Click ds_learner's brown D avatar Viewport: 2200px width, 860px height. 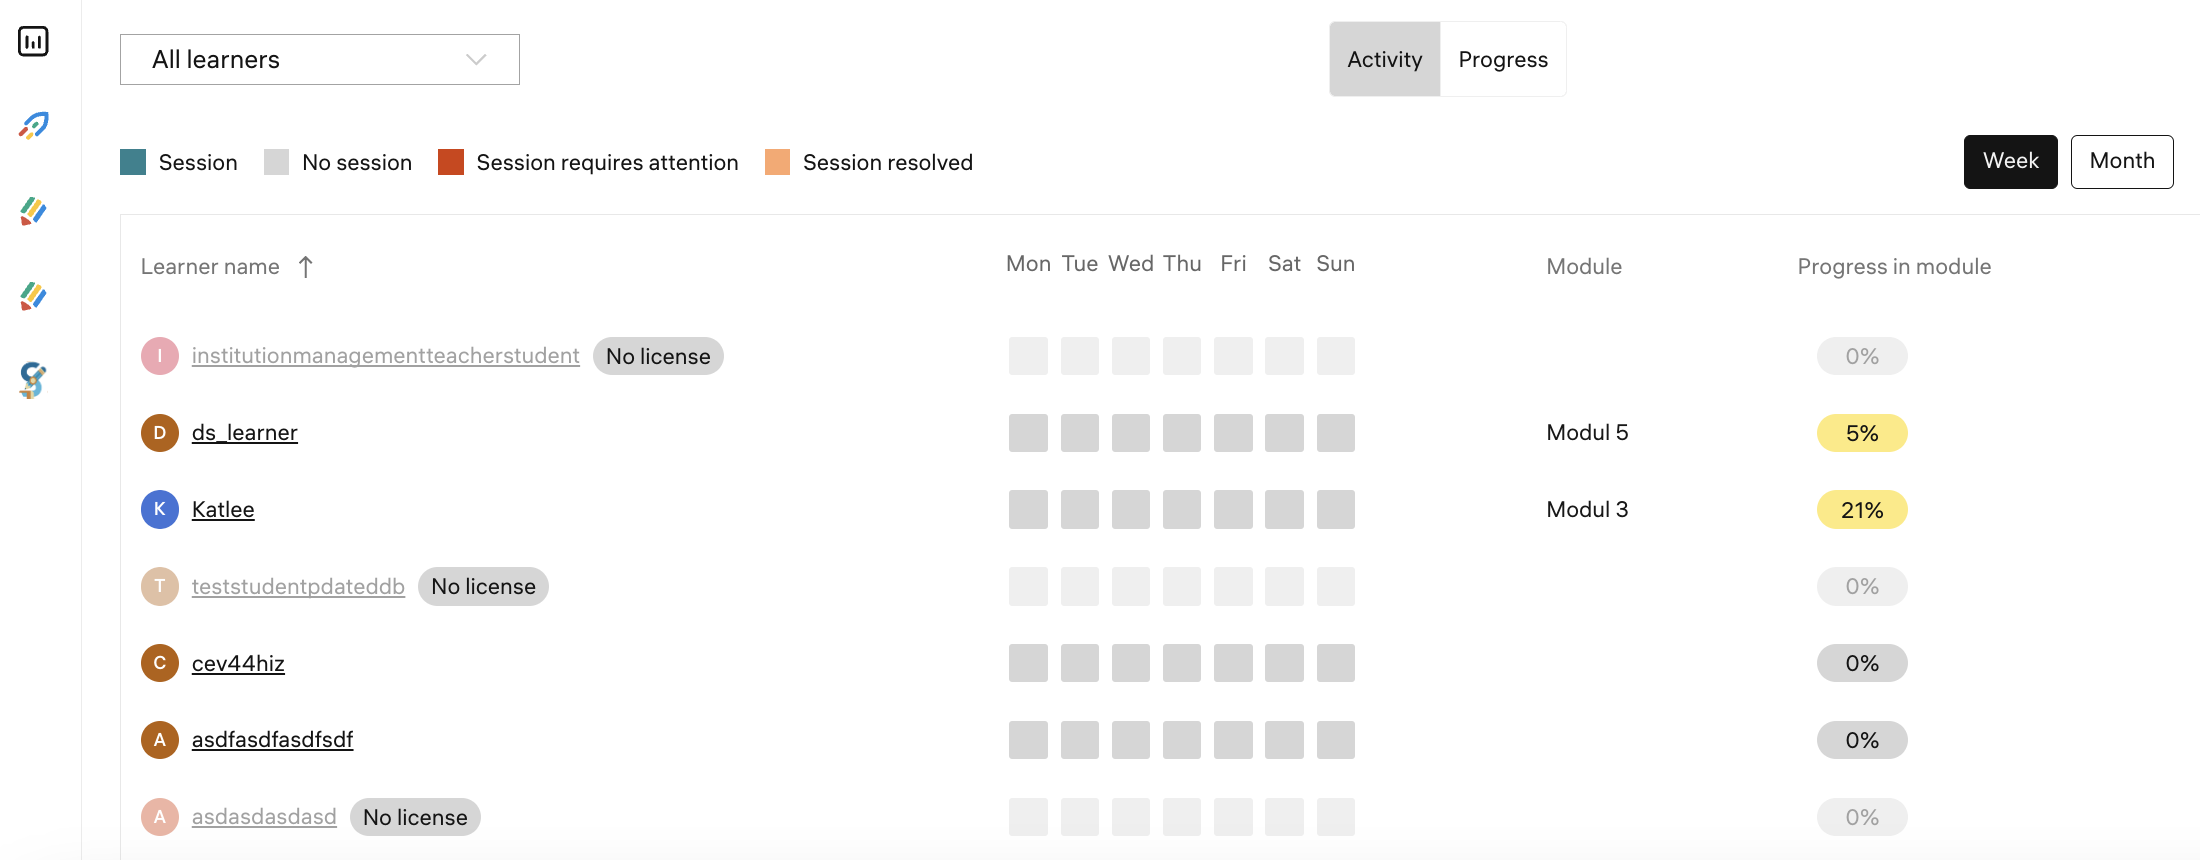pos(159,433)
